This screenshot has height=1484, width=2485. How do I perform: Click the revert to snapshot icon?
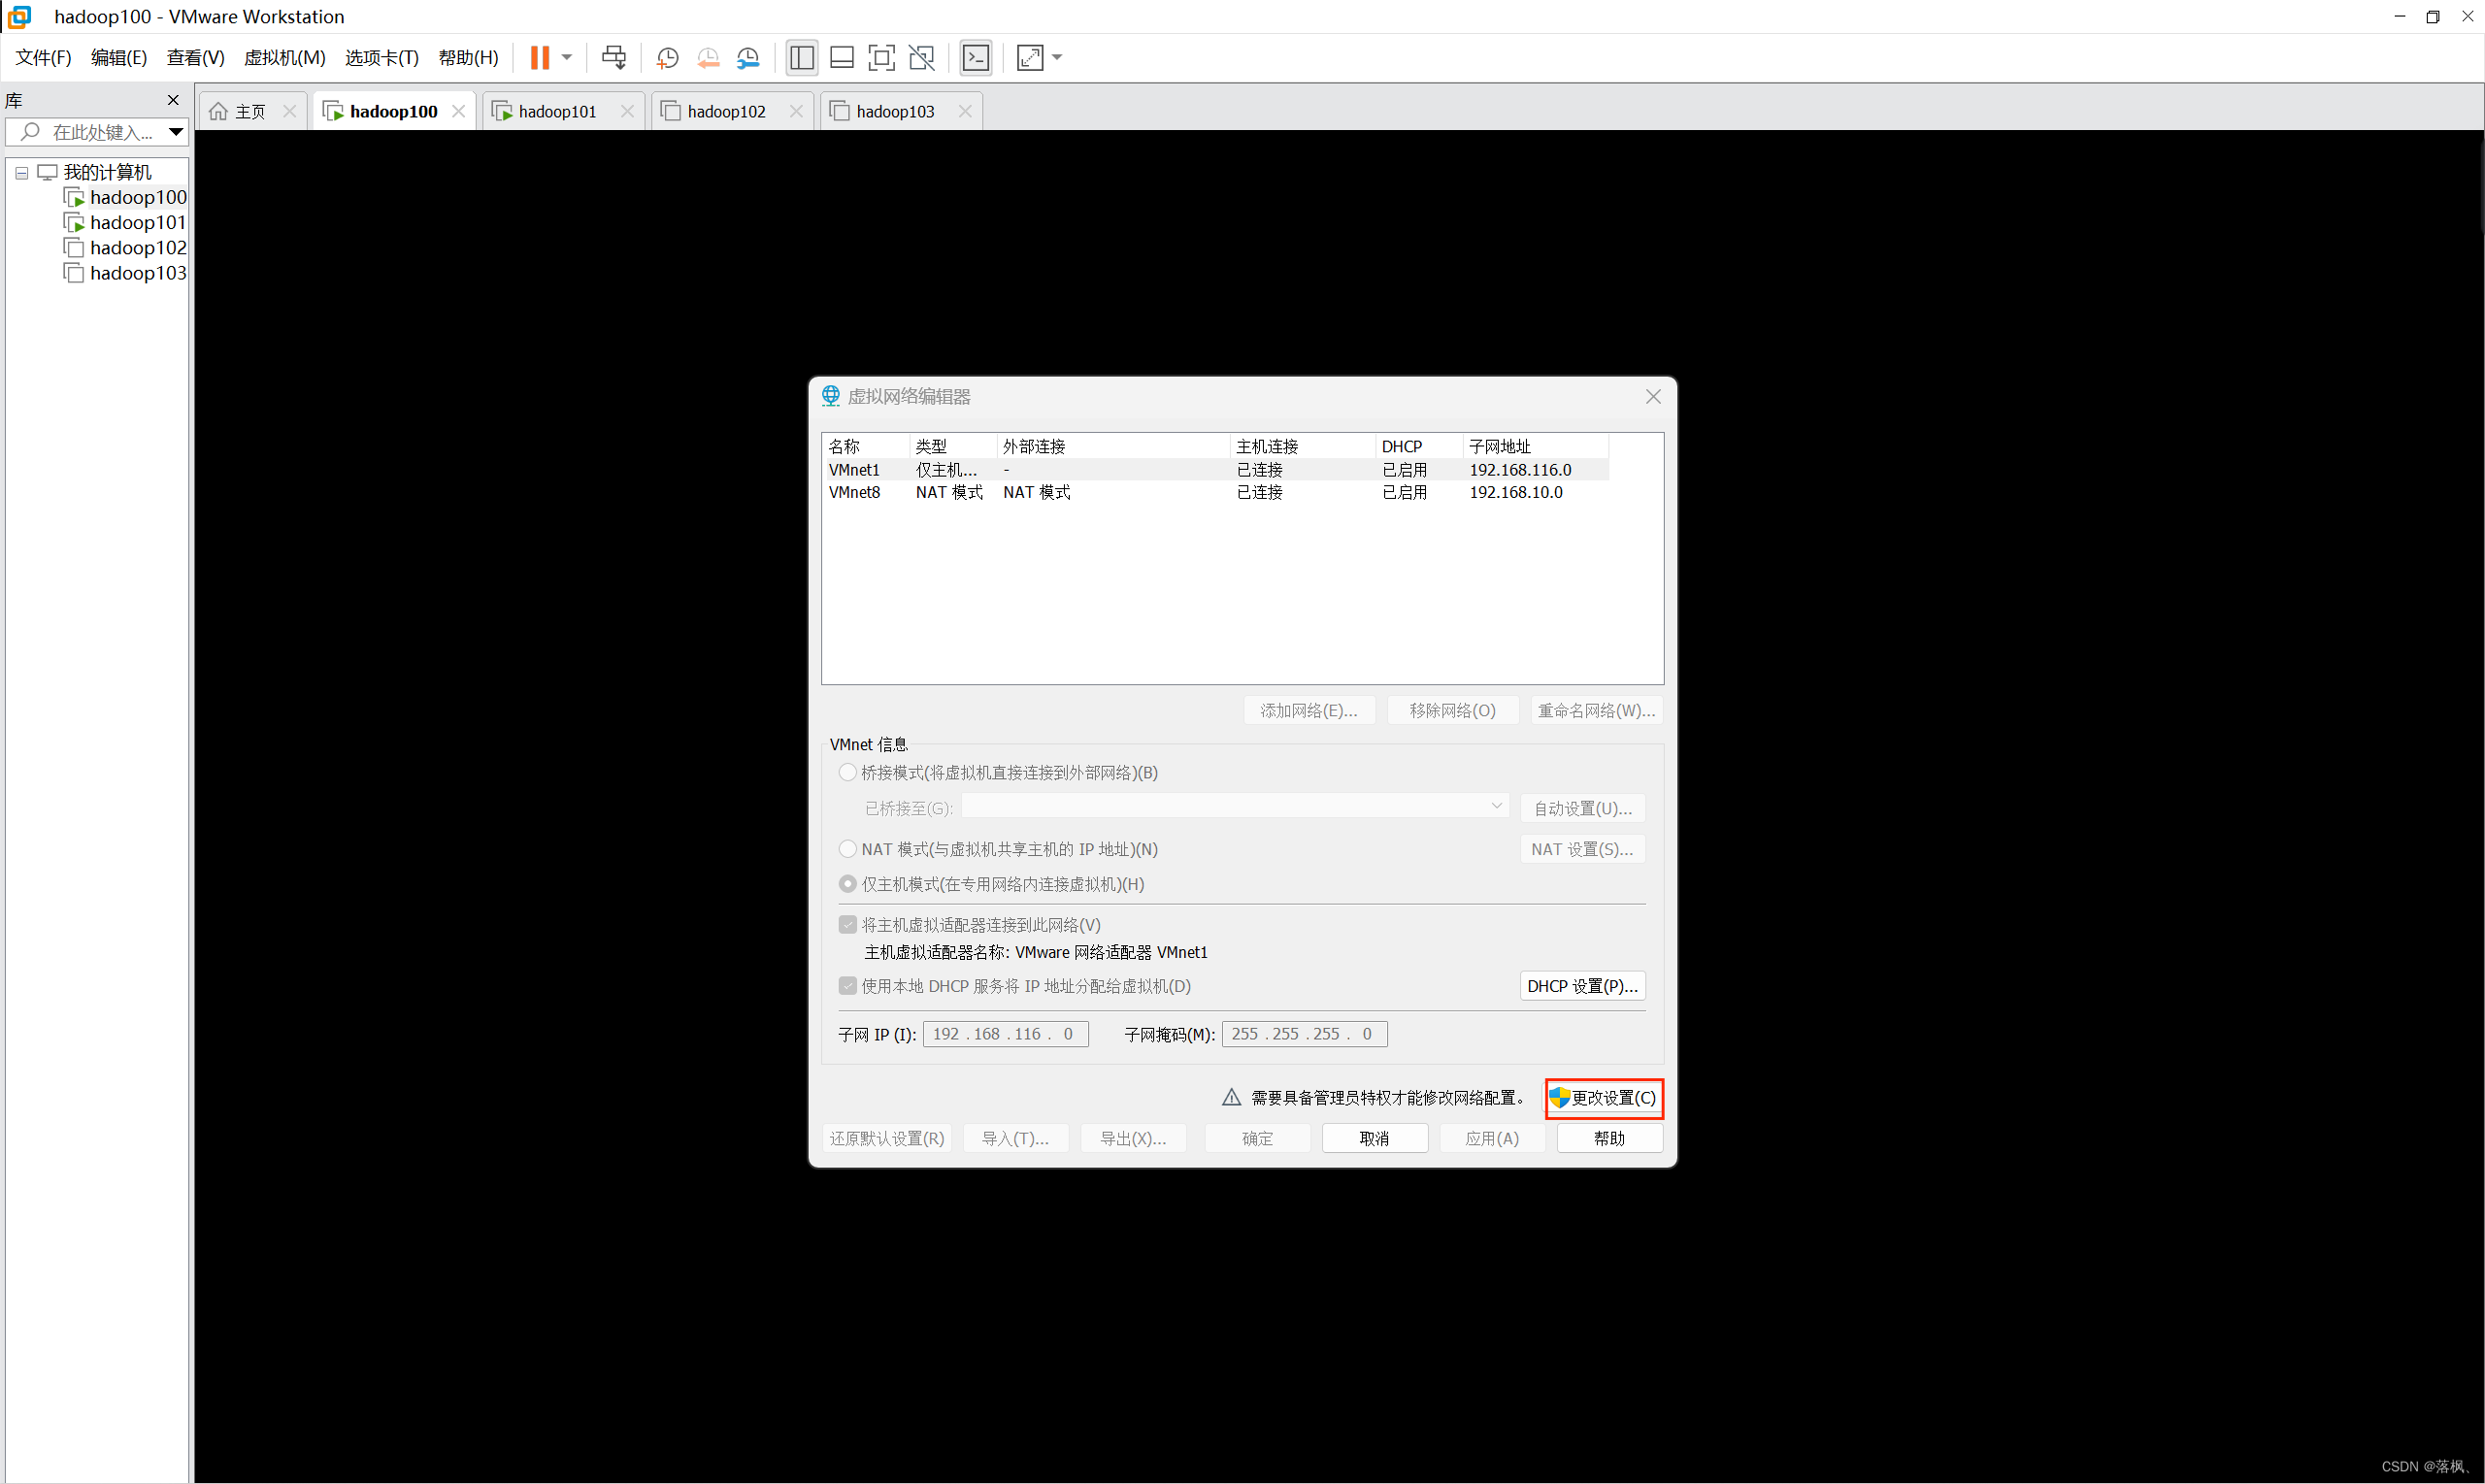click(708, 58)
